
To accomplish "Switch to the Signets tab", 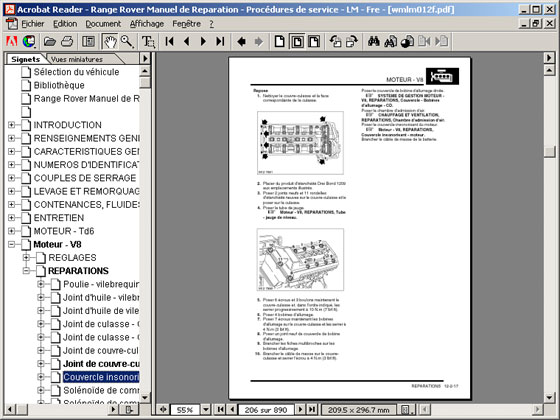I will 25,59.
